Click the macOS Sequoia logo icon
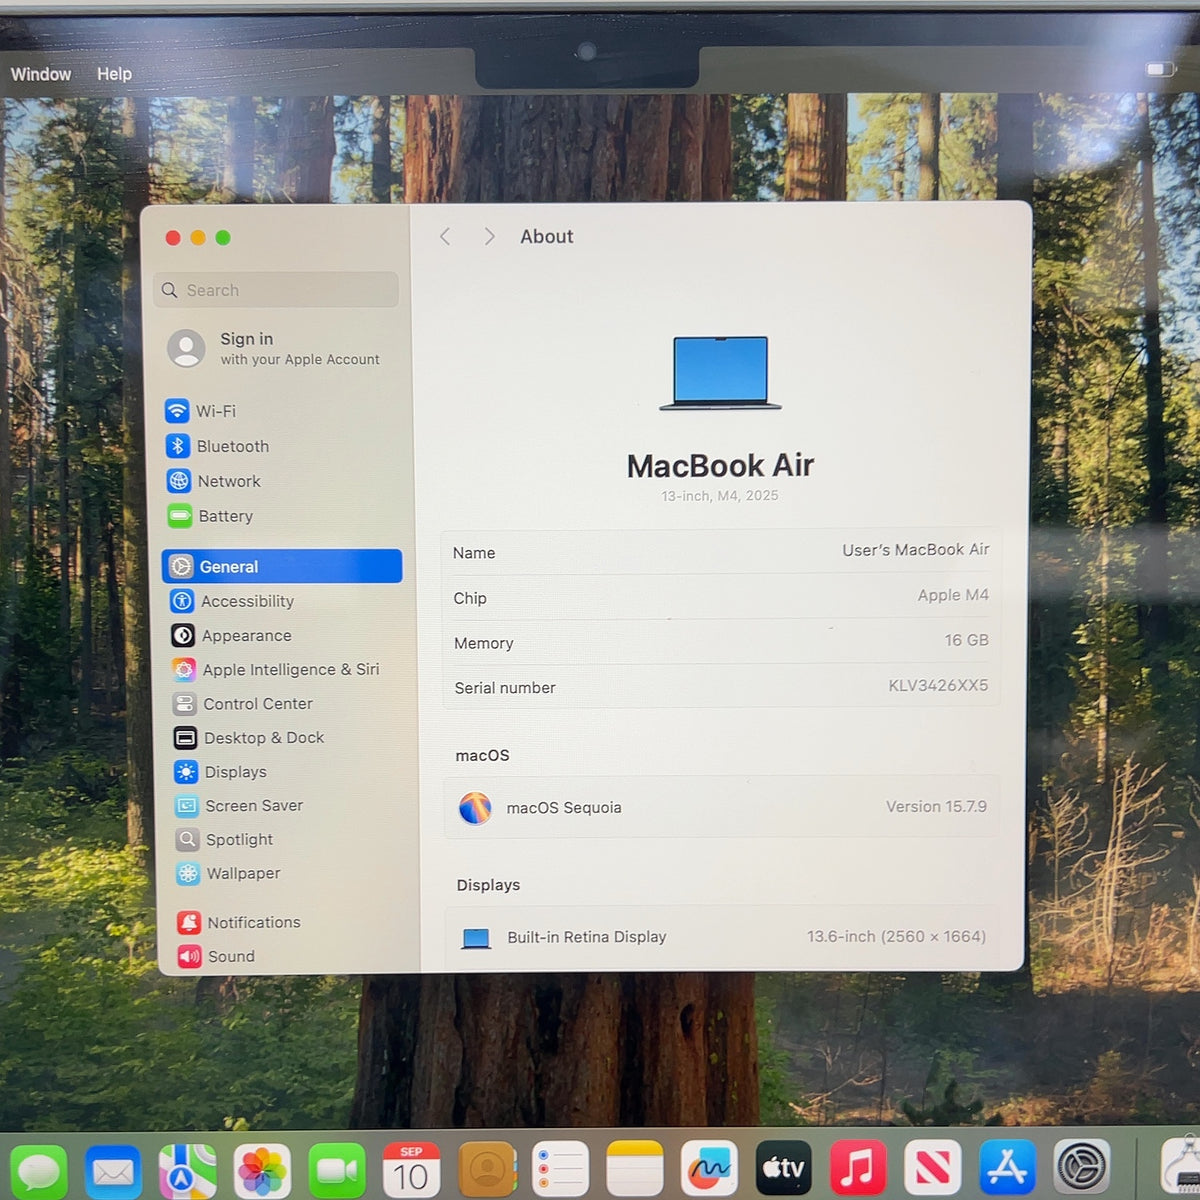1200x1200 pixels. (x=475, y=807)
